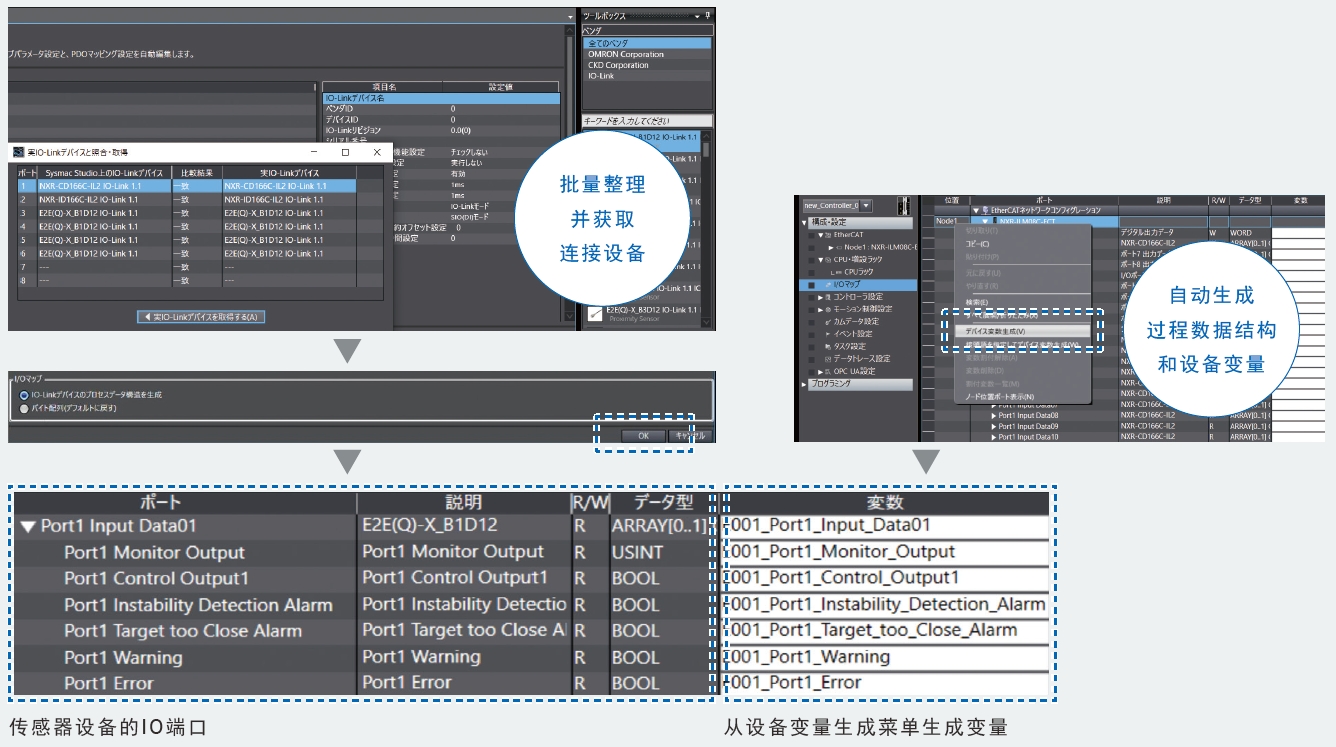Collapse the Port1 Input Data01 row
The width and height of the screenshot is (1336, 747).
pyautogui.click(x=27, y=526)
